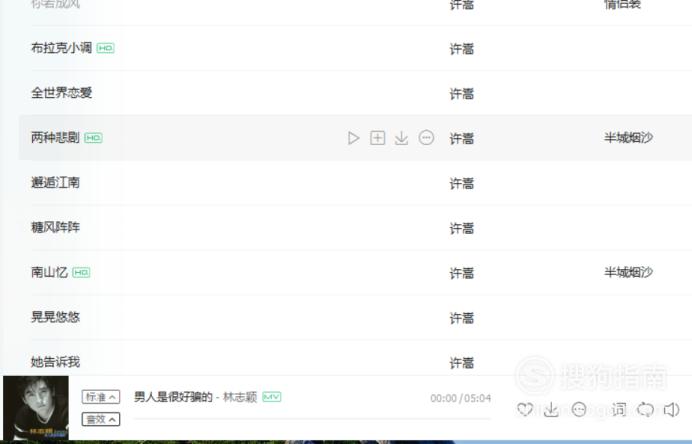The height and width of the screenshot is (444, 692).
Task: Like the current song with heart icon
Action: point(525,410)
